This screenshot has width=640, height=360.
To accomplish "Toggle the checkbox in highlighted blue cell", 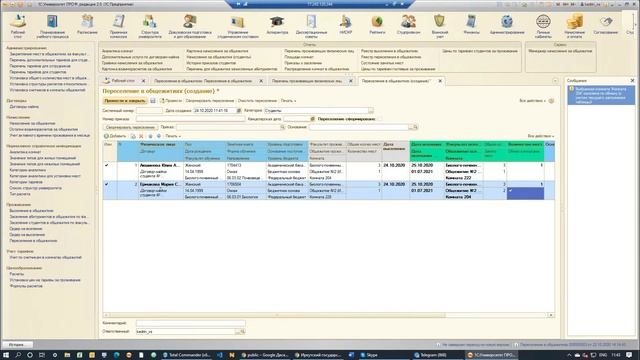I will click(x=510, y=191).
